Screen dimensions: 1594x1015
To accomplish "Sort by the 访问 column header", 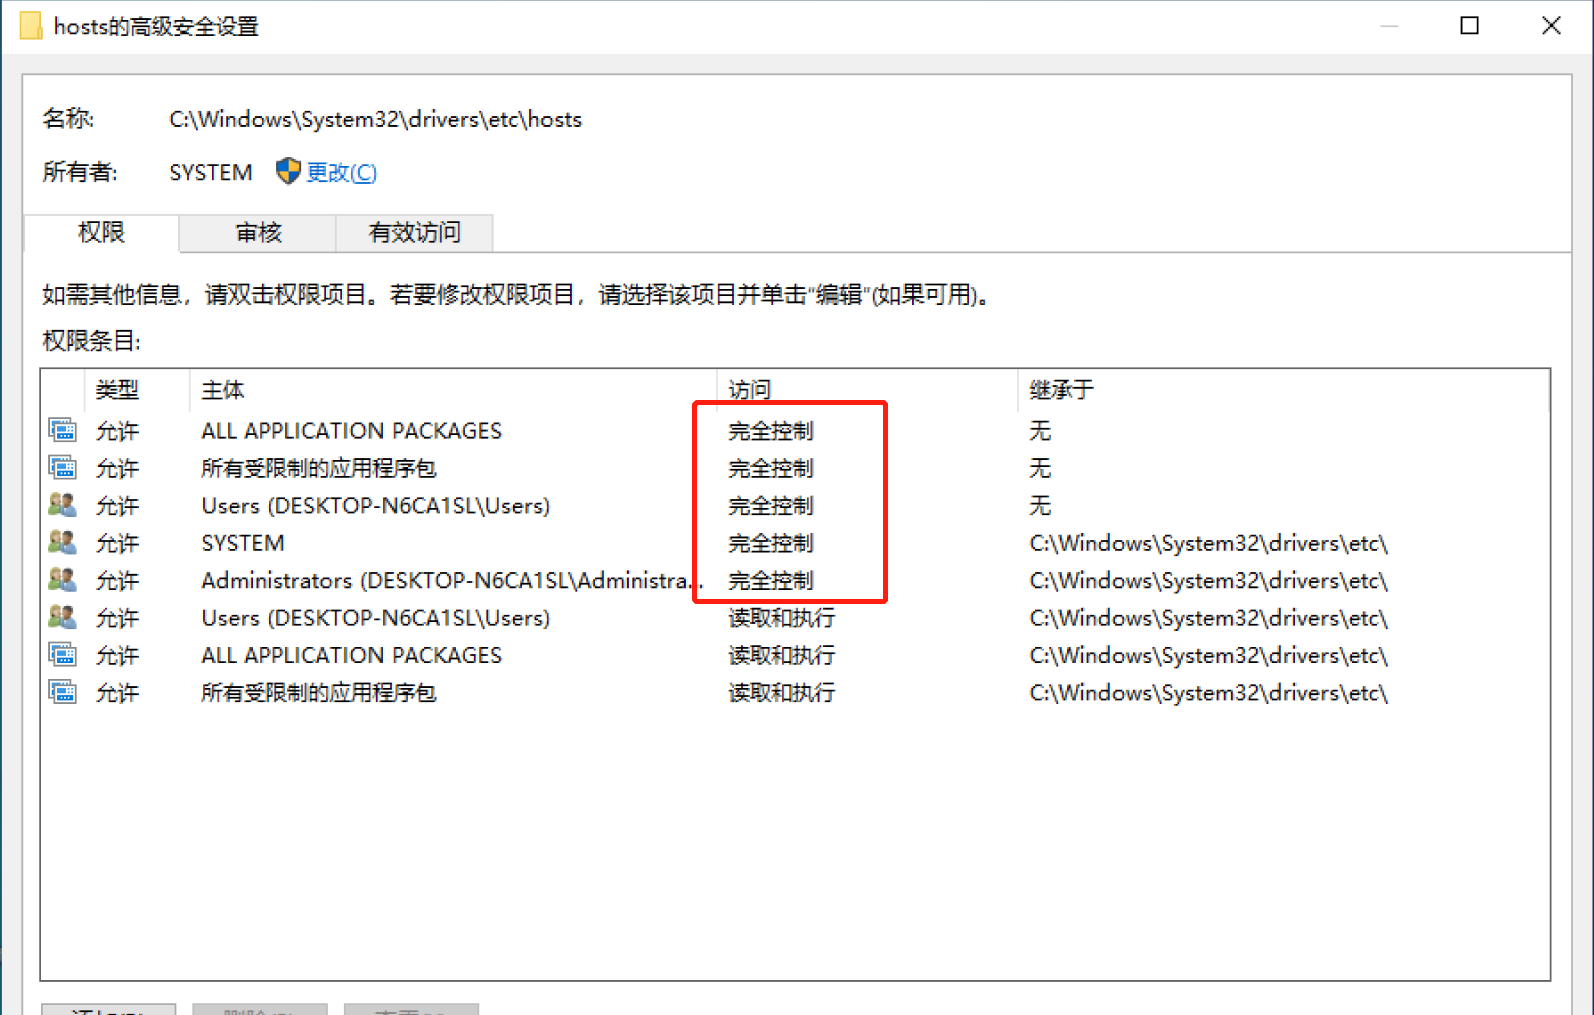I will [749, 389].
